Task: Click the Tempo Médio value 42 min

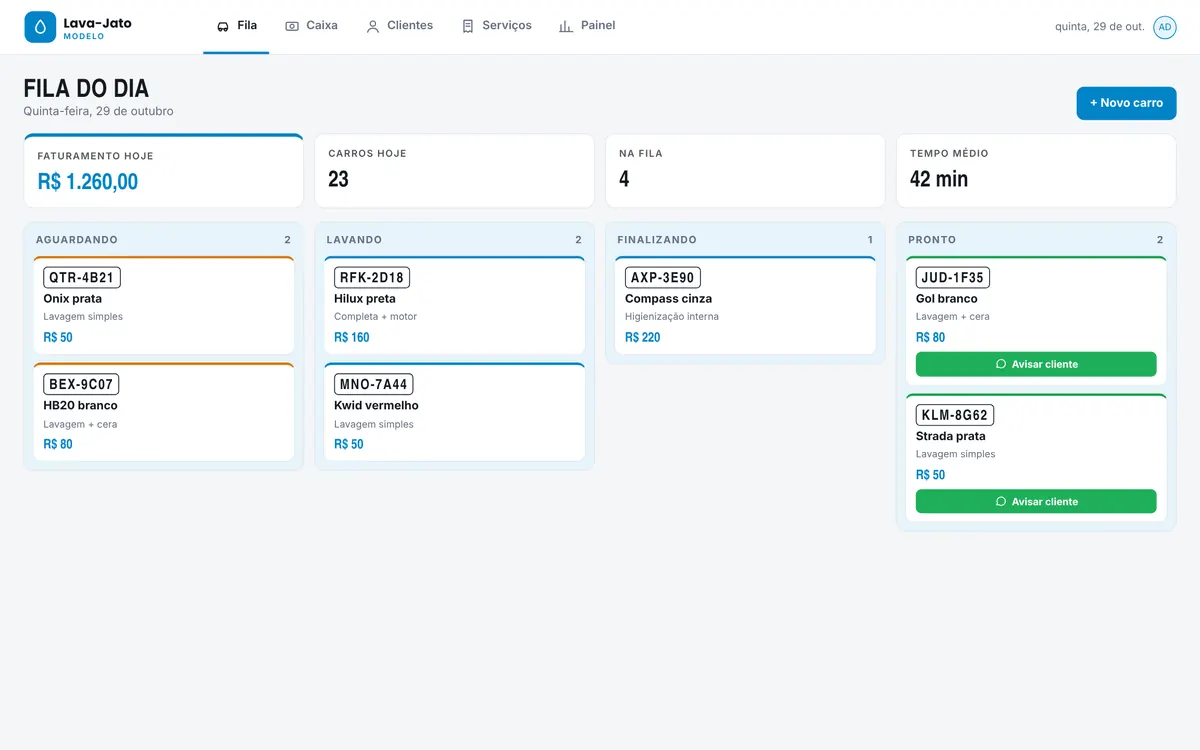Action: (939, 179)
